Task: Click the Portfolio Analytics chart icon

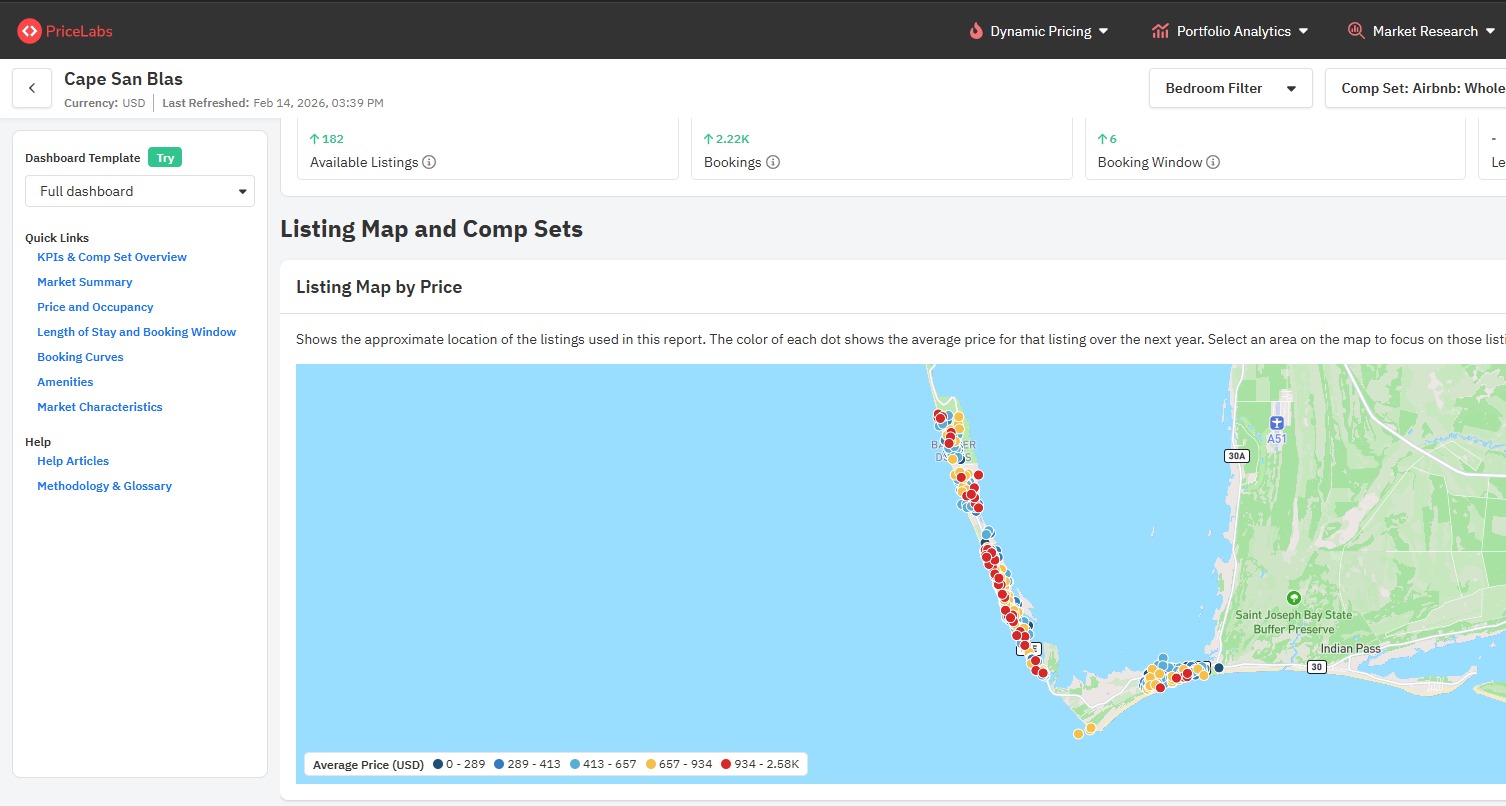Action: tap(1160, 31)
